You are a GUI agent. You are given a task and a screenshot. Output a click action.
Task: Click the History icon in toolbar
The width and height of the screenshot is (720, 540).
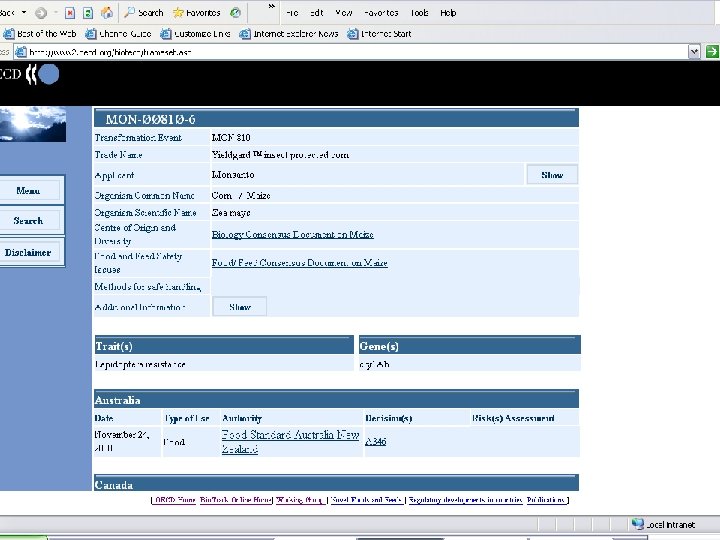click(x=235, y=13)
